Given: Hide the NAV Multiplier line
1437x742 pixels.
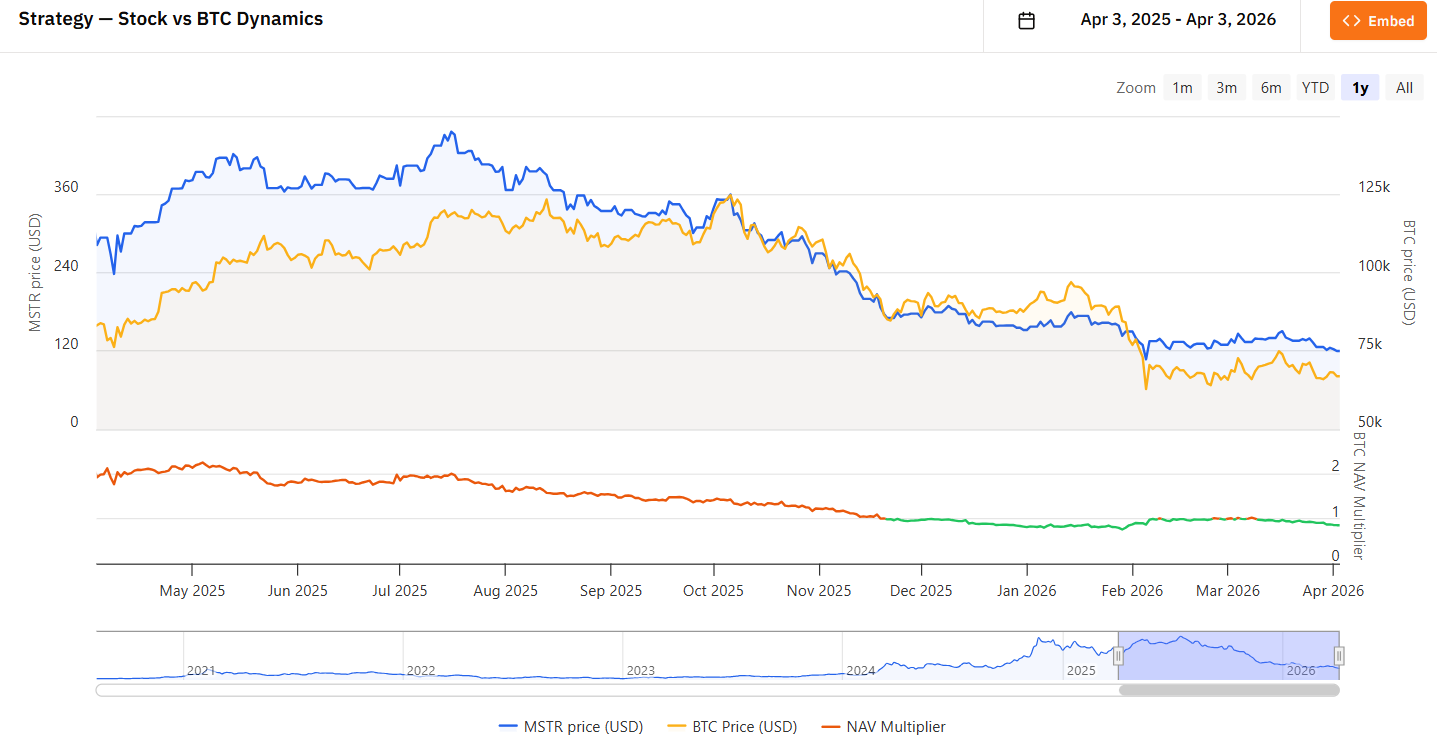Looking at the screenshot, I should coord(896,726).
